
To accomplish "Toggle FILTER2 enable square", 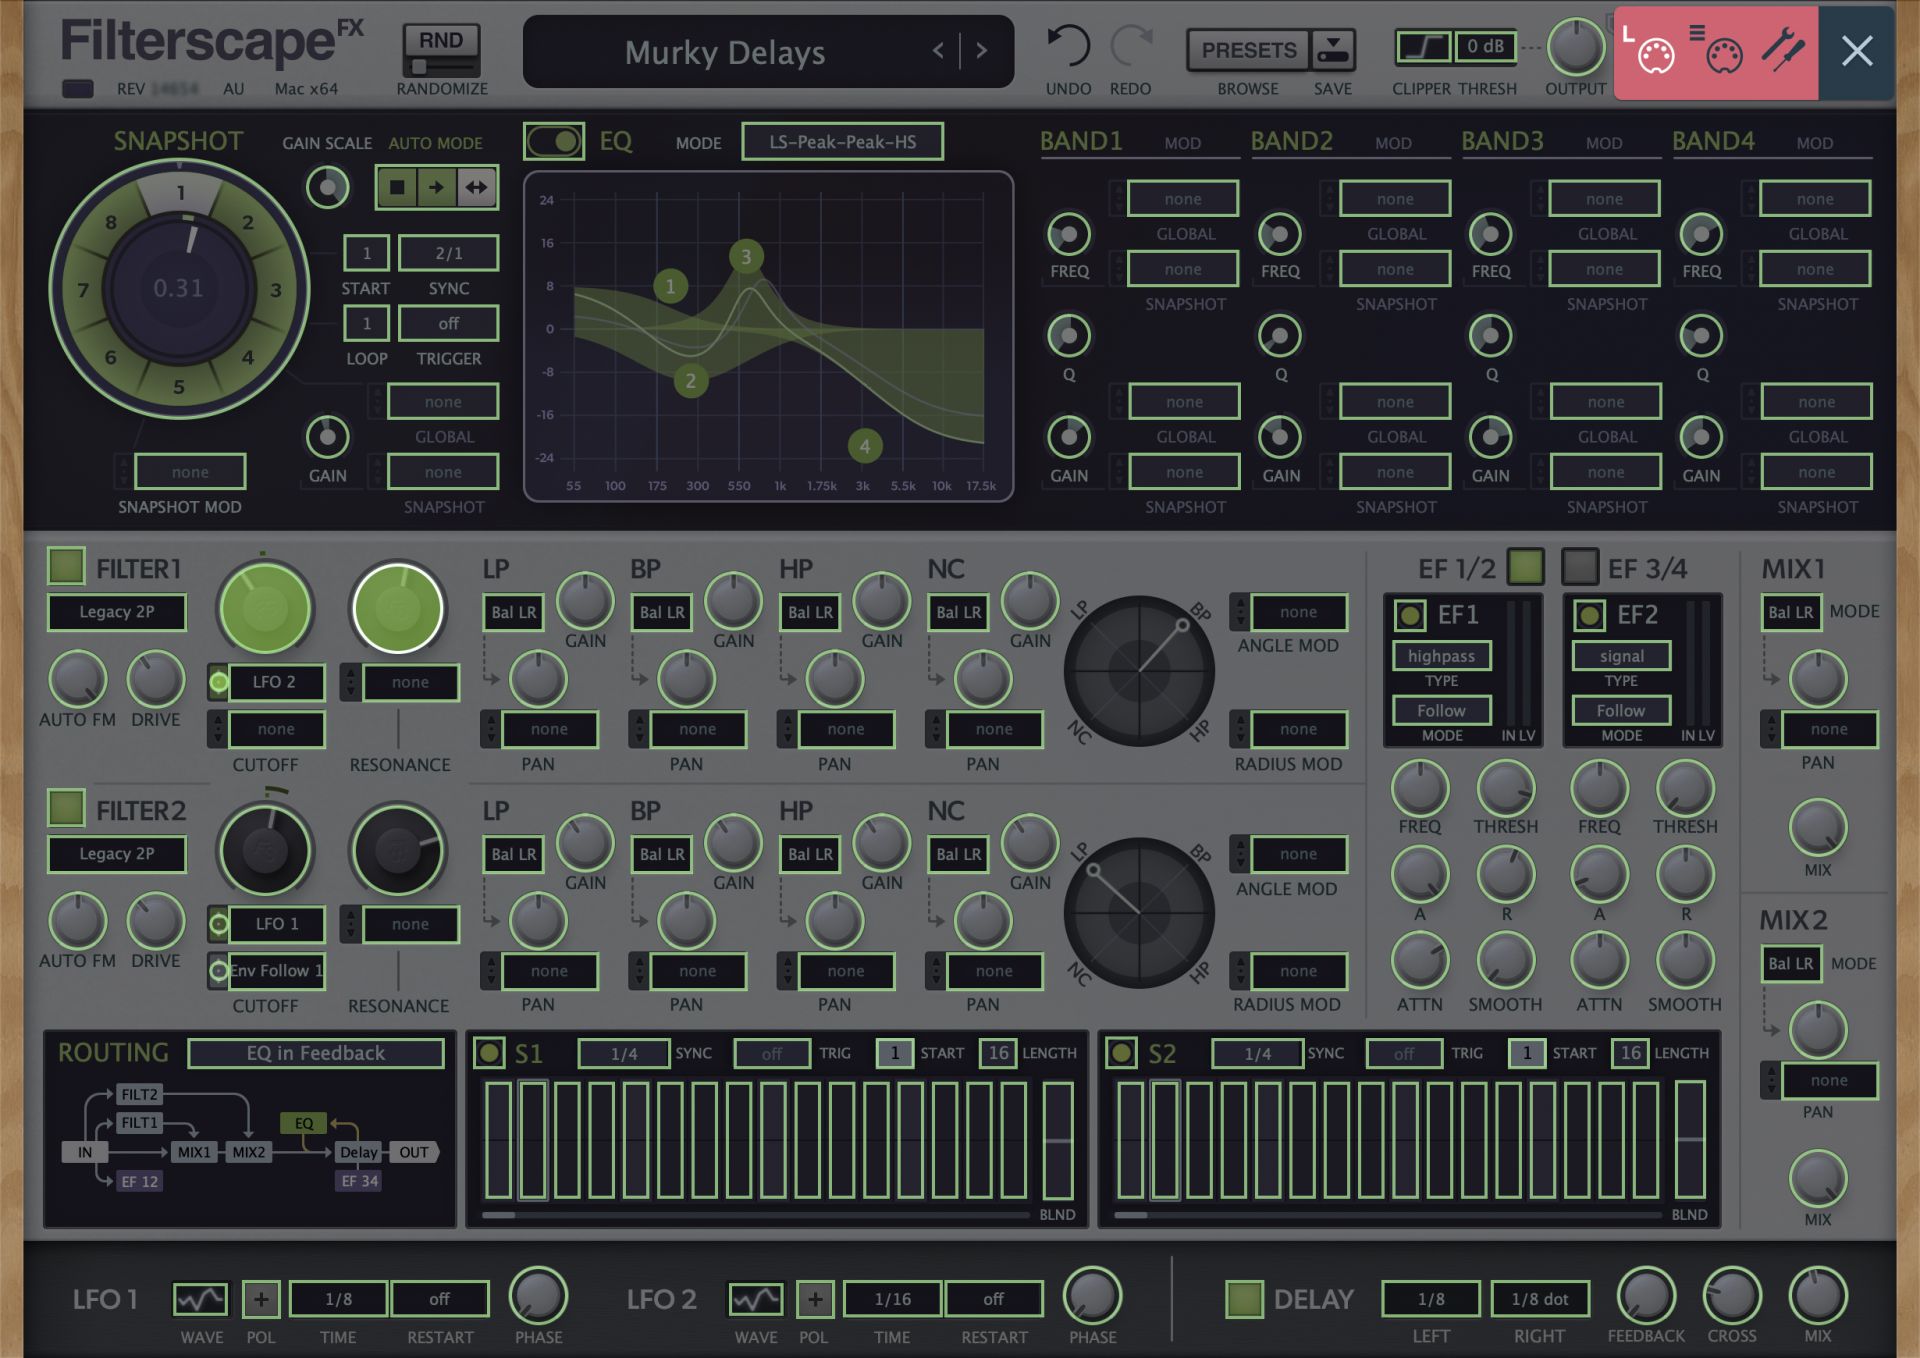I will tap(66, 807).
